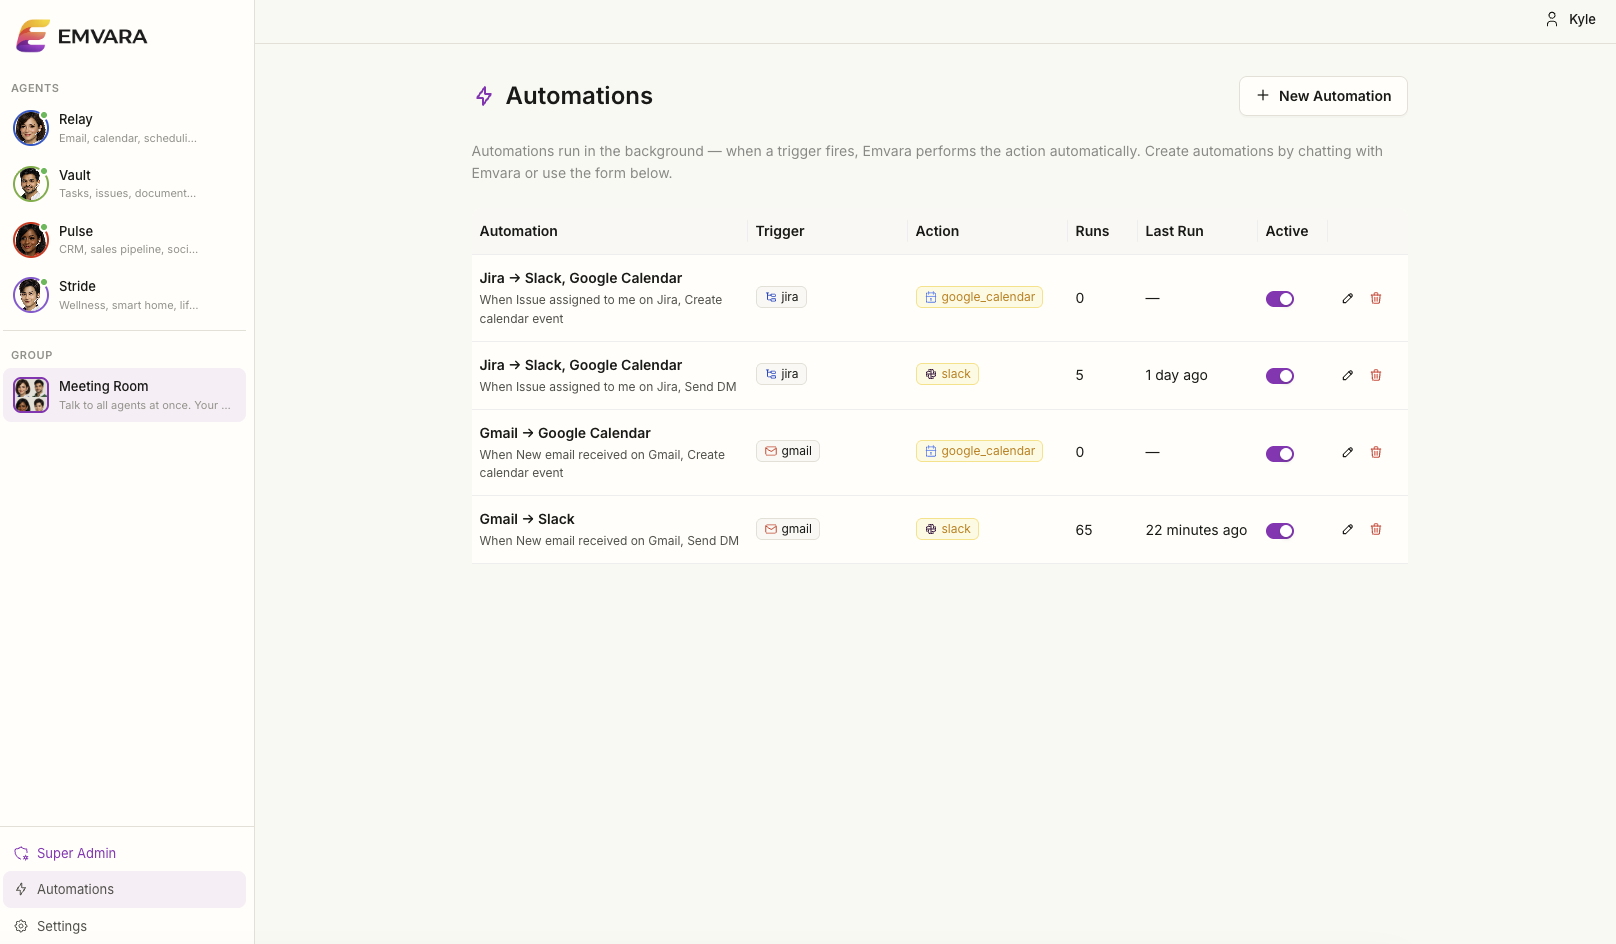The image size is (1616, 944).
Task: Create a New Automation
Action: tap(1323, 96)
